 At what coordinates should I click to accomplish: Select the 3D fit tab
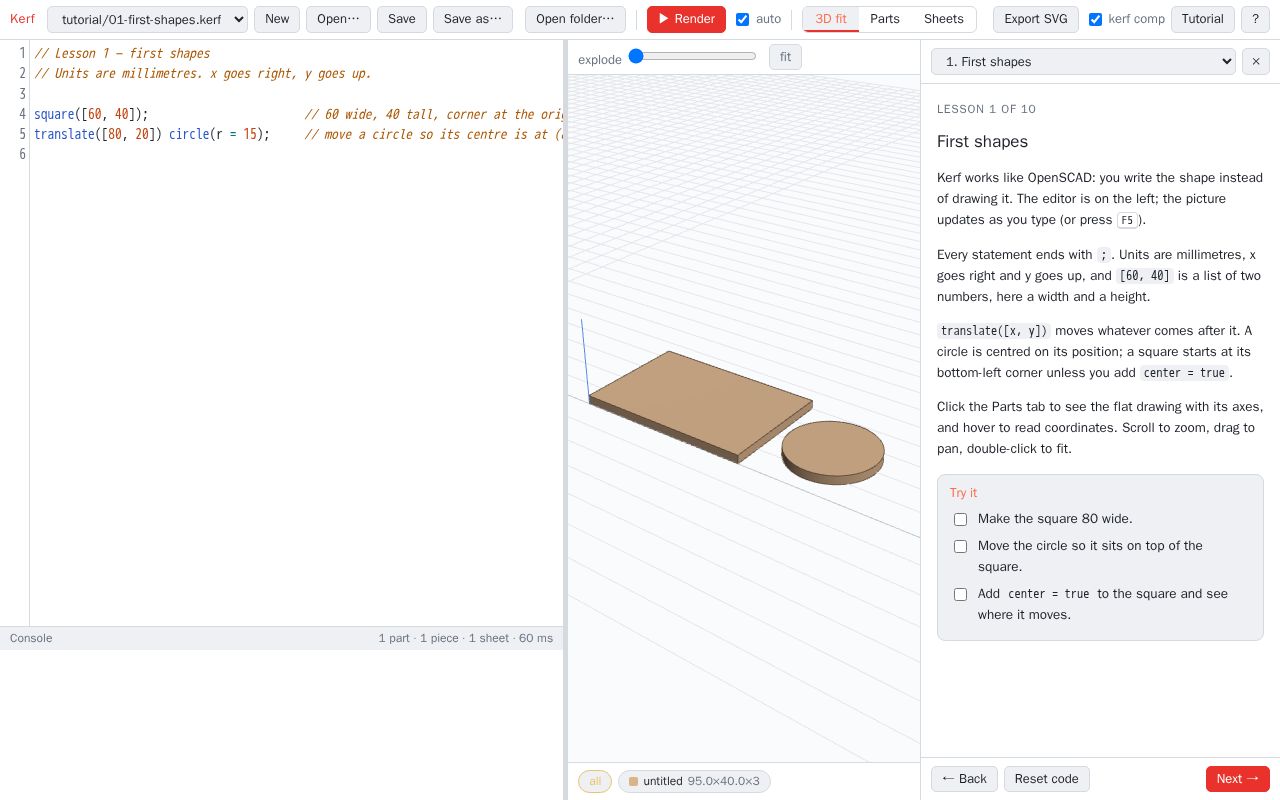(831, 19)
